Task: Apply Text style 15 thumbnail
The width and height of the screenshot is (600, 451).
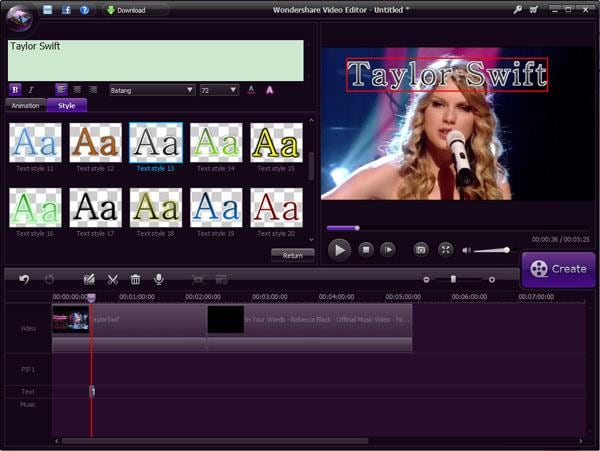Action: click(x=276, y=143)
